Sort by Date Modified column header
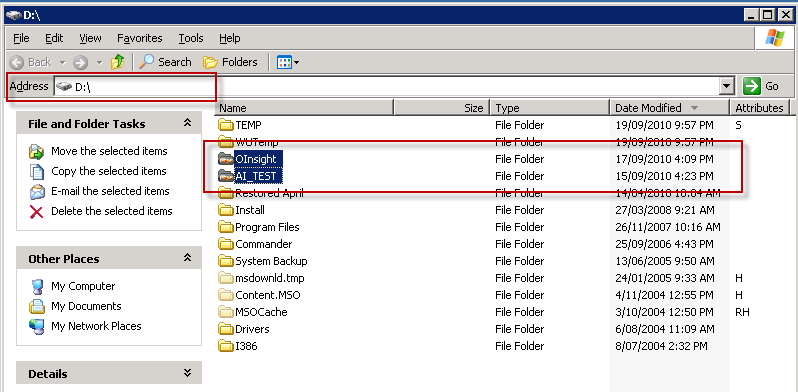This screenshot has height=392, width=798. point(669,108)
